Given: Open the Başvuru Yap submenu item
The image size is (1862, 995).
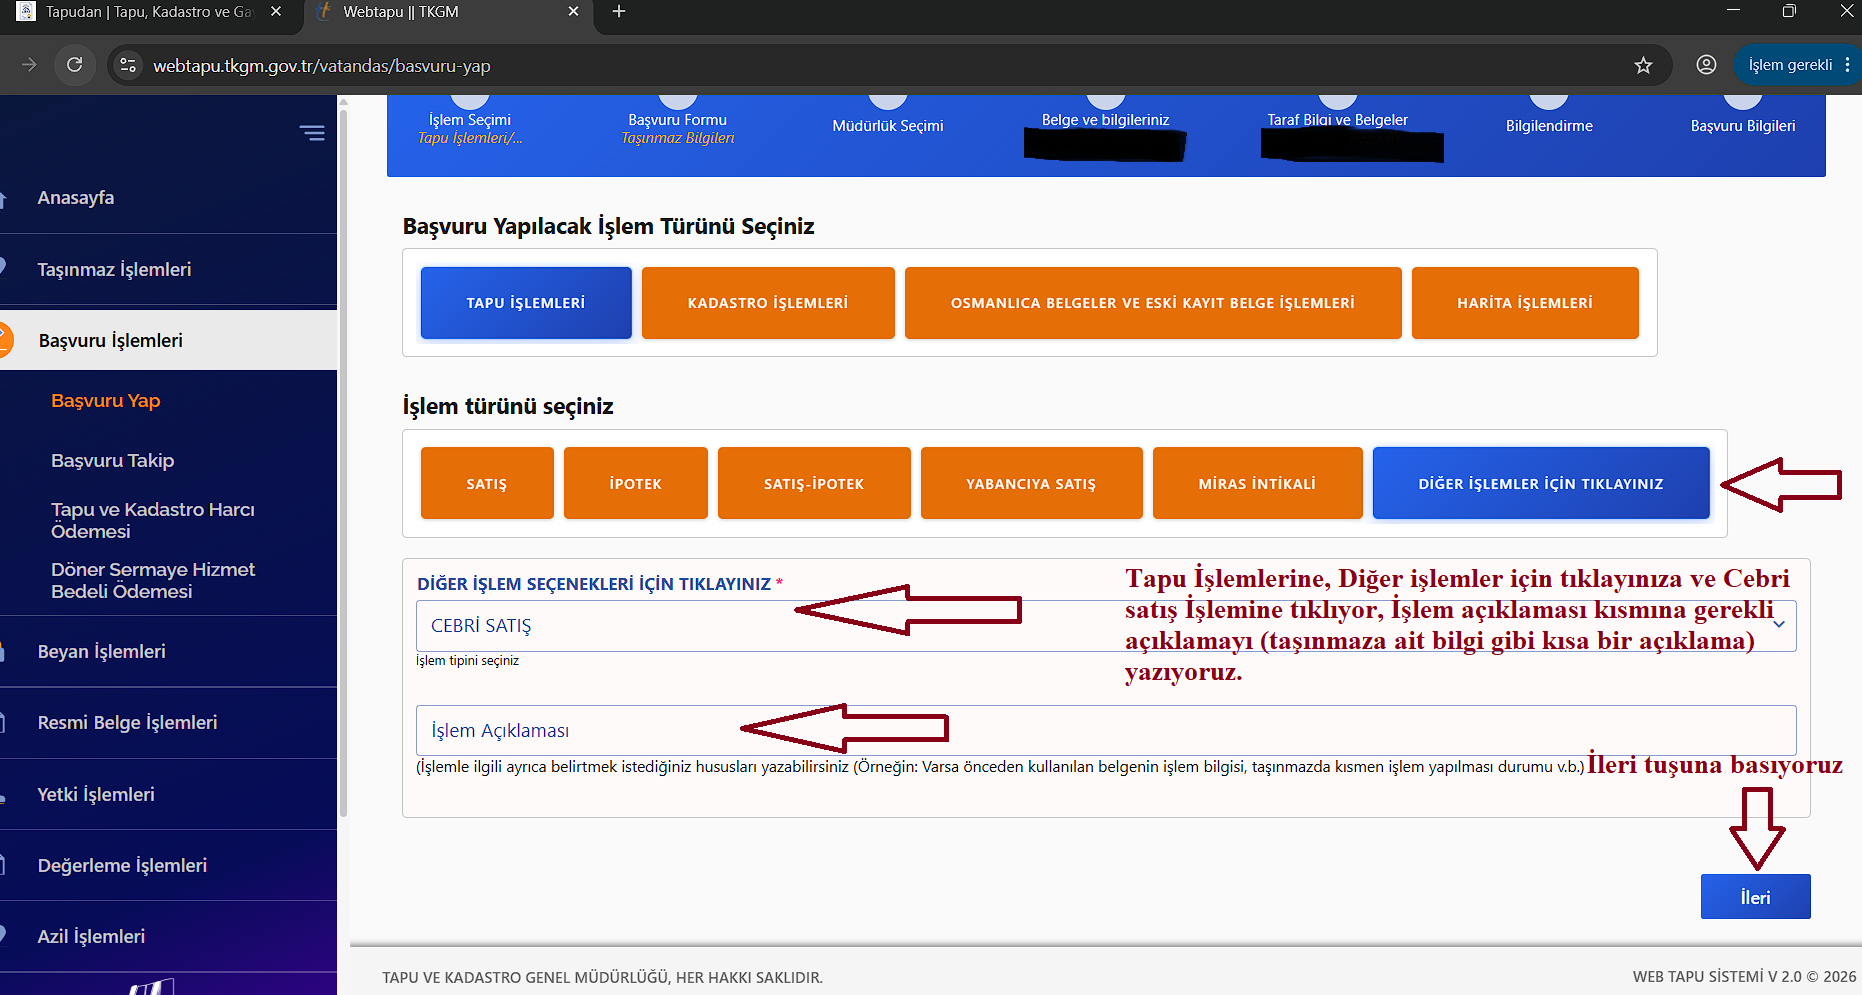Looking at the screenshot, I should [x=106, y=400].
